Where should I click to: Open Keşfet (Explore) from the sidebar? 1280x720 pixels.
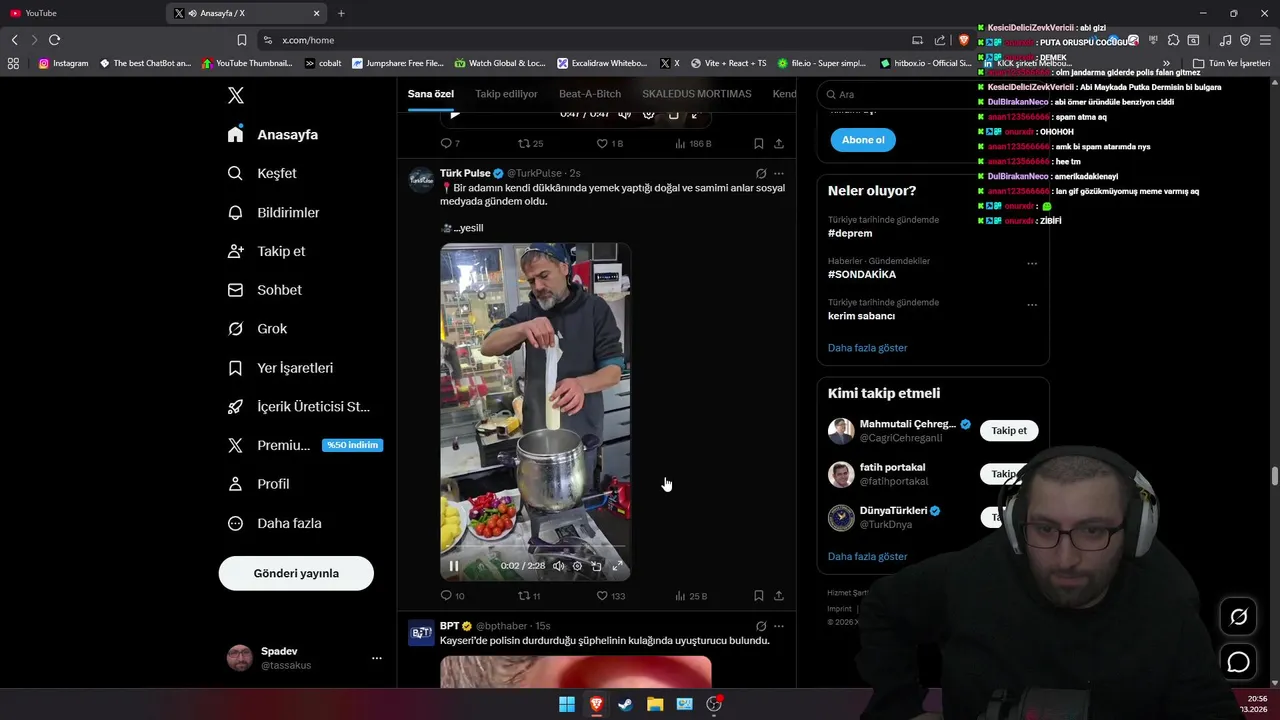[263, 173]
